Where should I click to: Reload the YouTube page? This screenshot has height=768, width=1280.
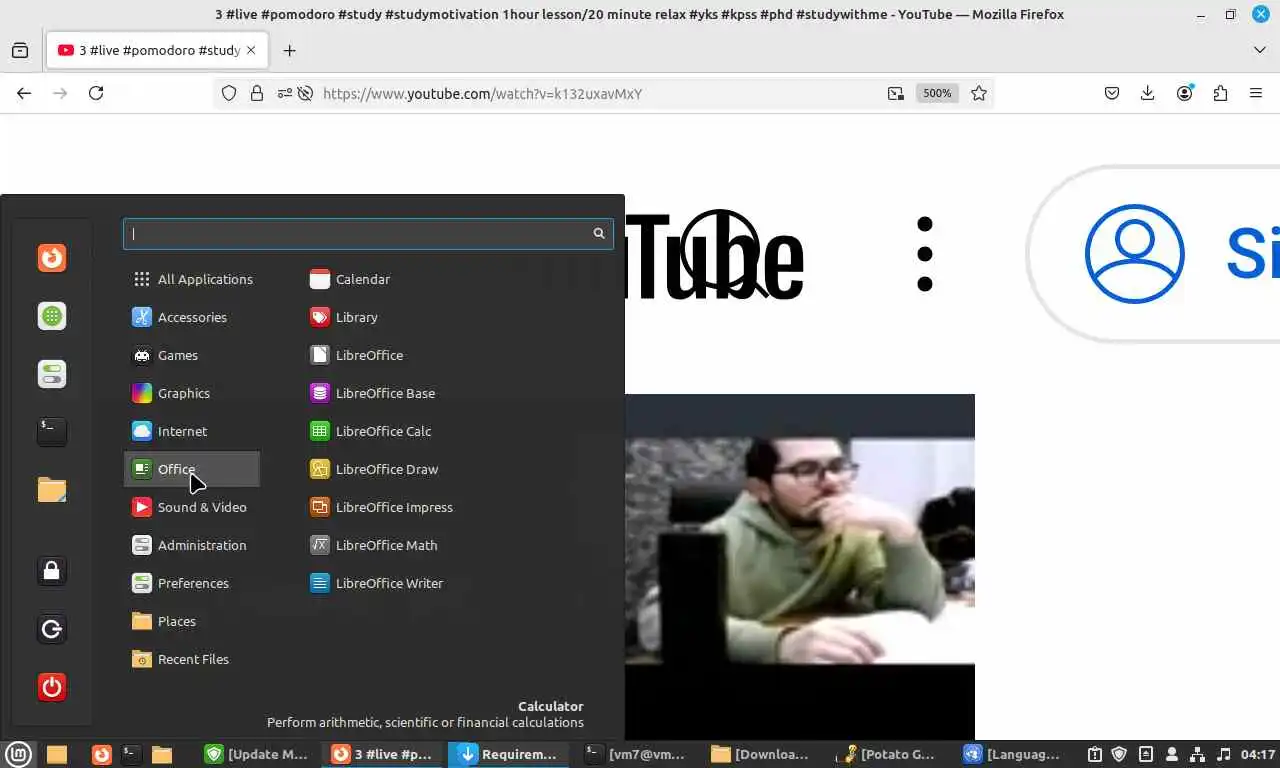[x=96, y=93]
